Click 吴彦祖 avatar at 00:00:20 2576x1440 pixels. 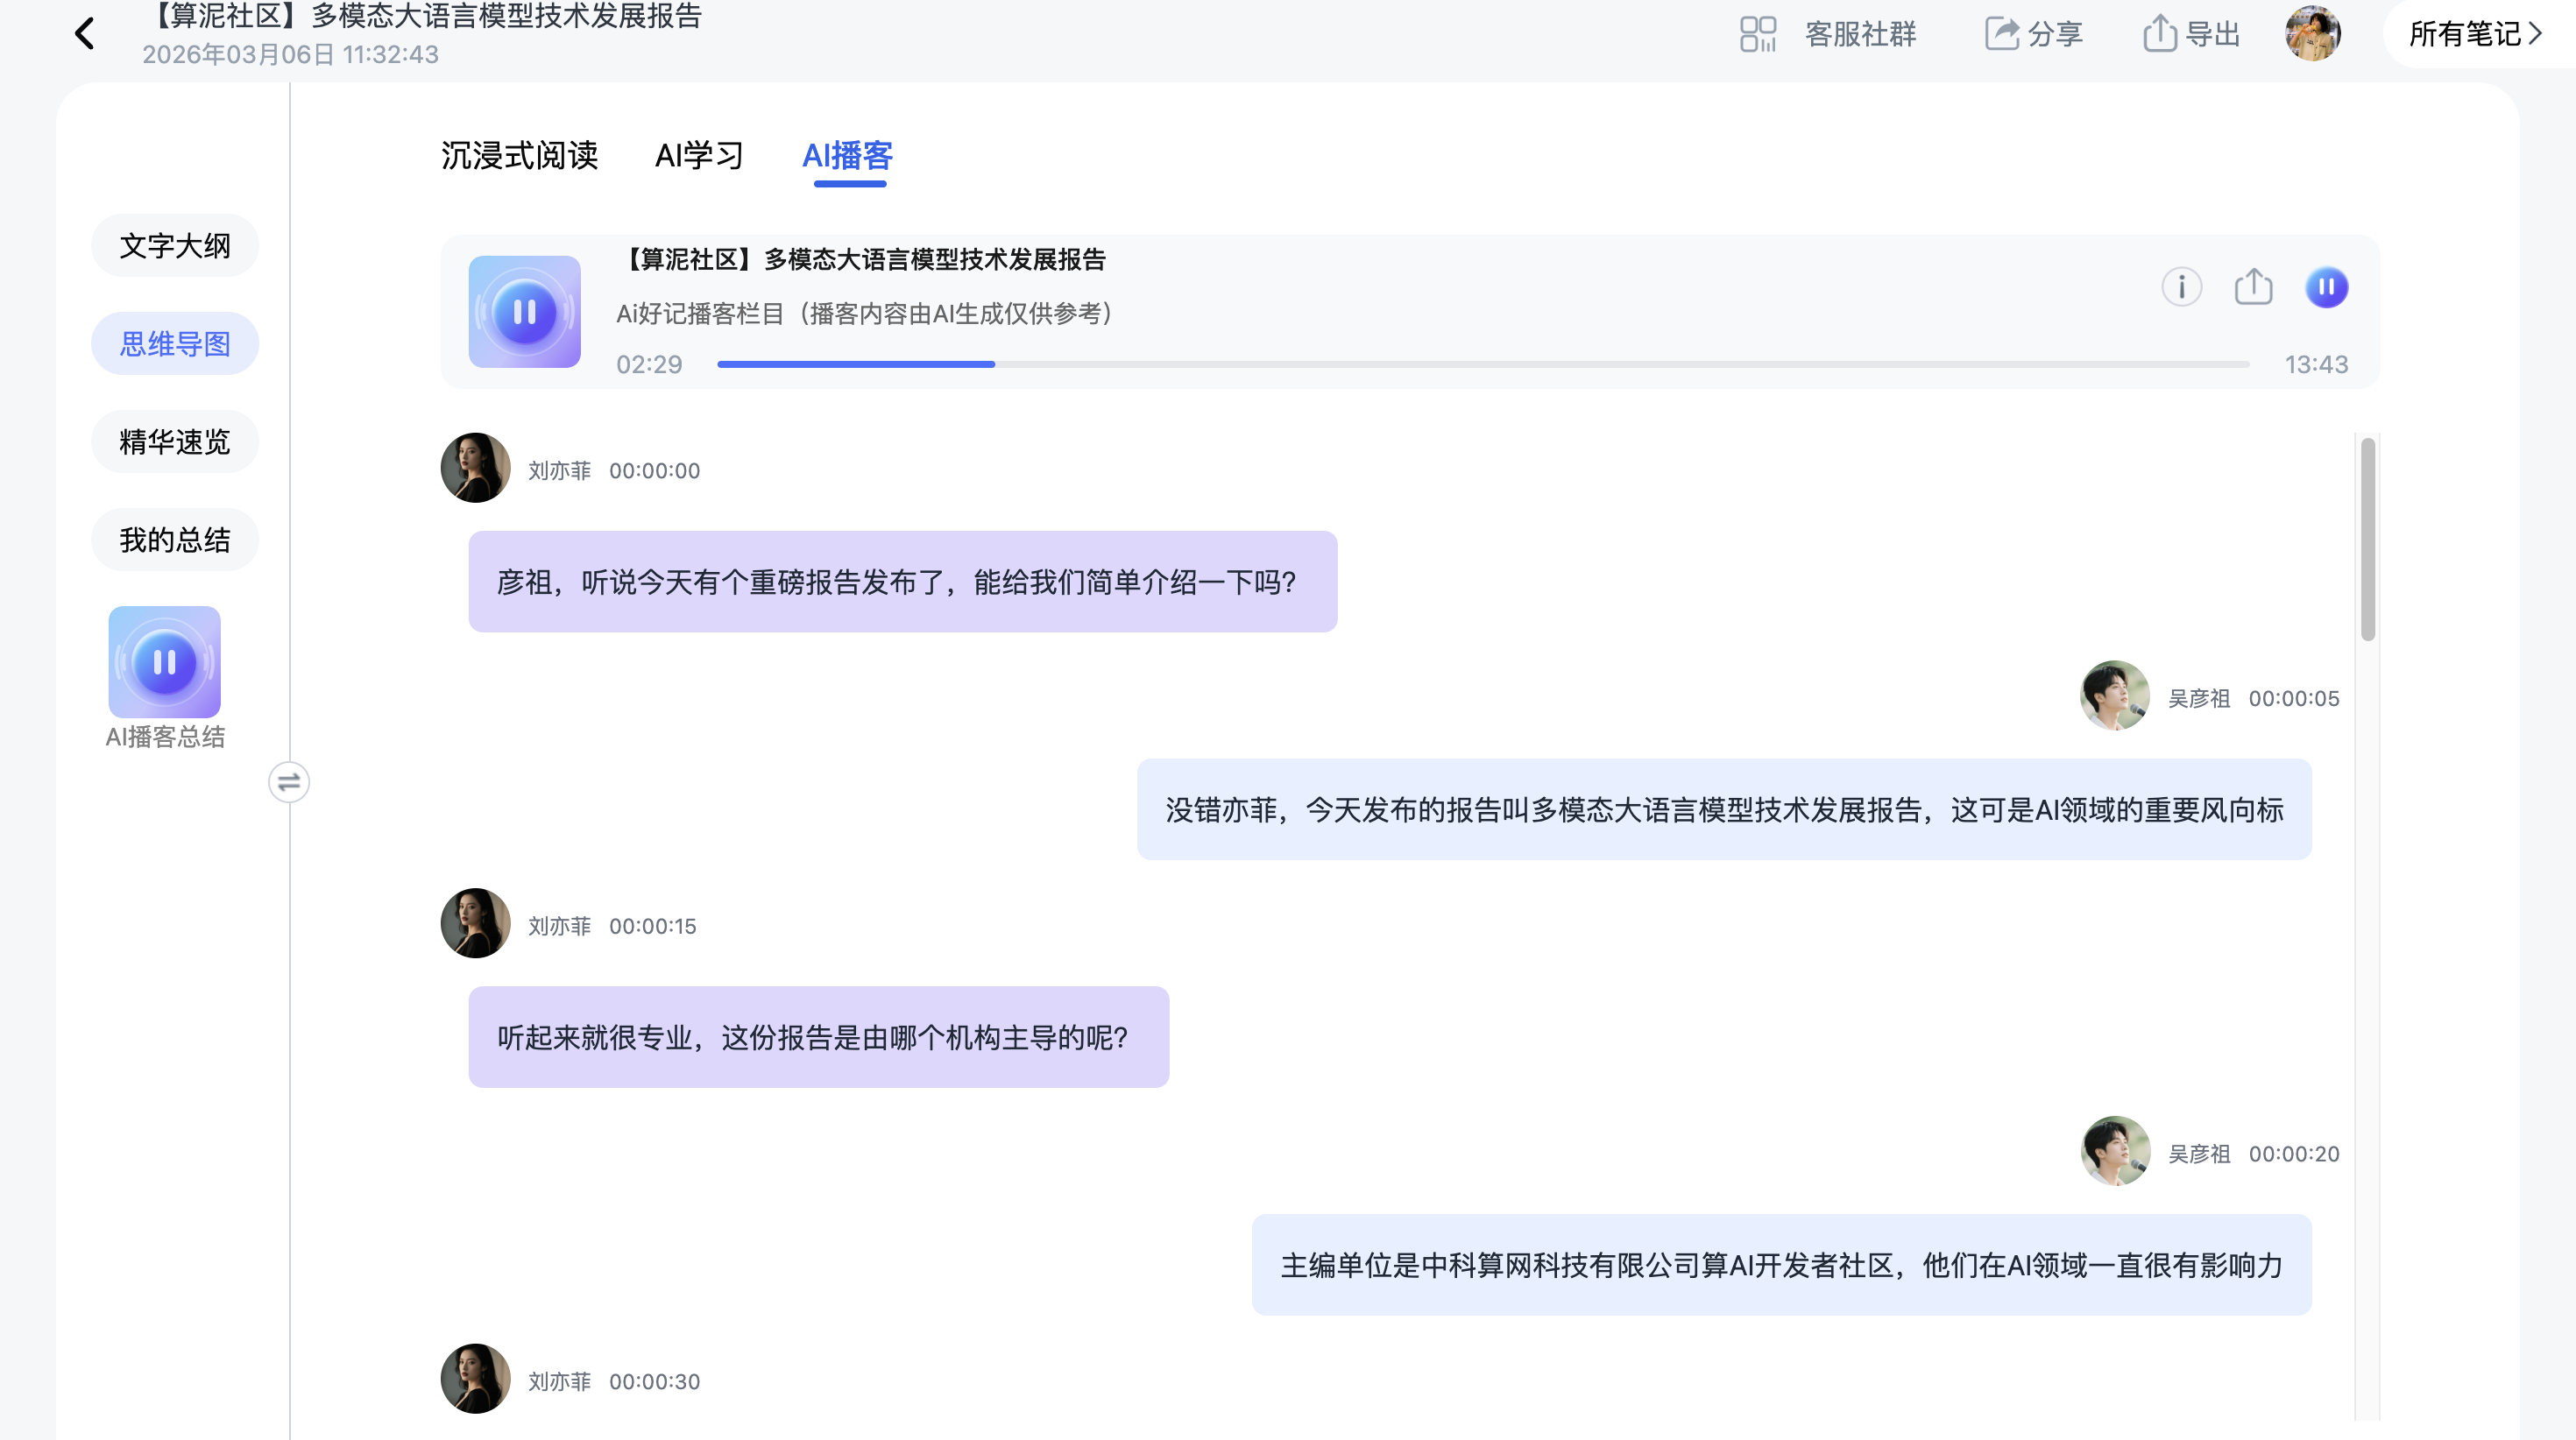pyautogui.click(x=2115, y=1151)
